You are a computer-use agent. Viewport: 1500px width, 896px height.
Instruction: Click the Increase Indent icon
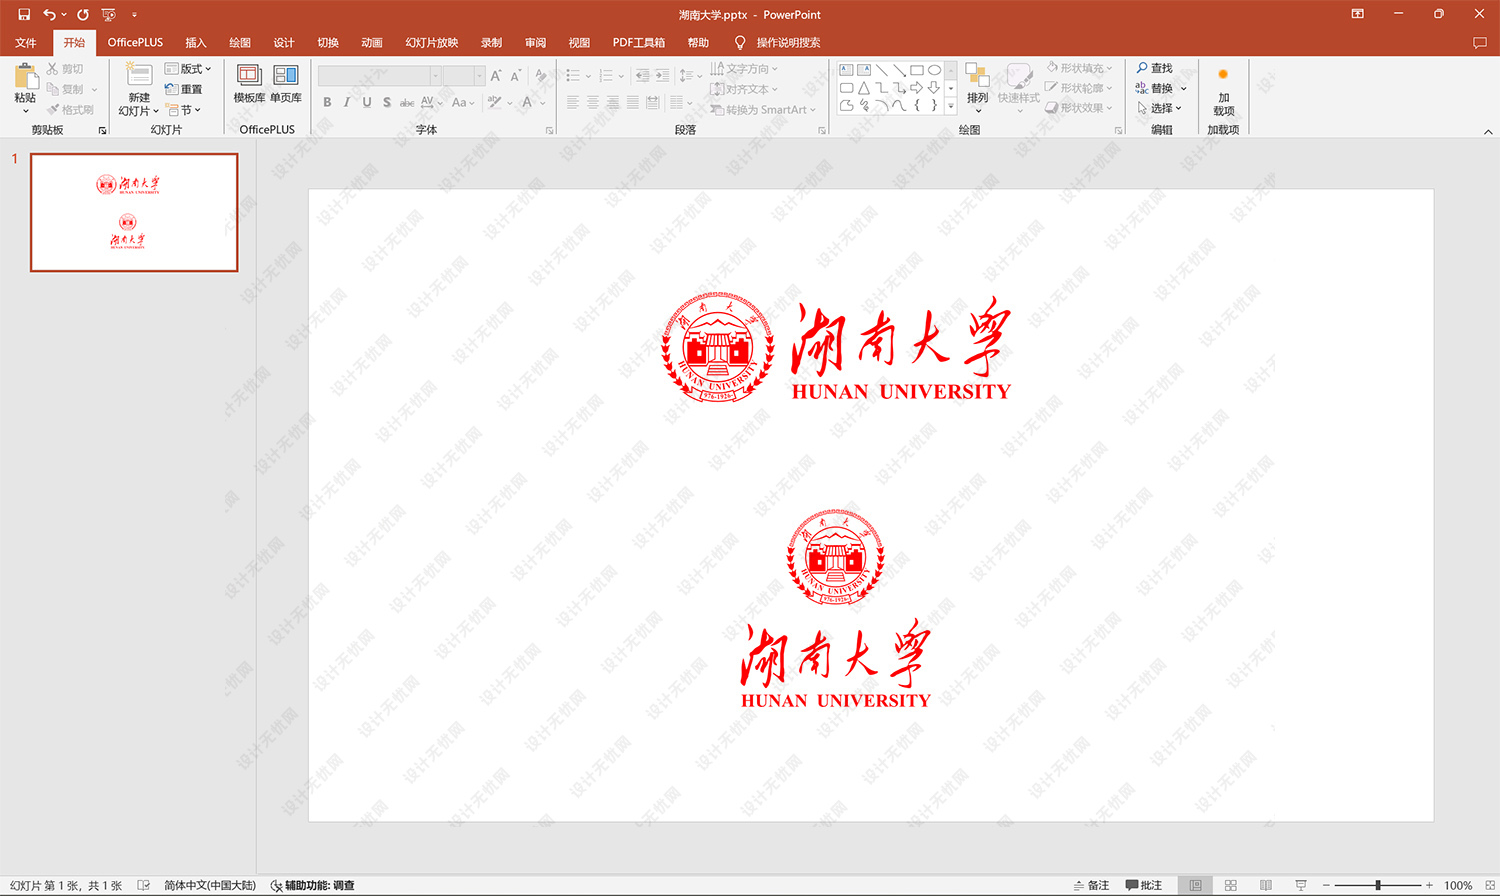[x=662, y=76]
